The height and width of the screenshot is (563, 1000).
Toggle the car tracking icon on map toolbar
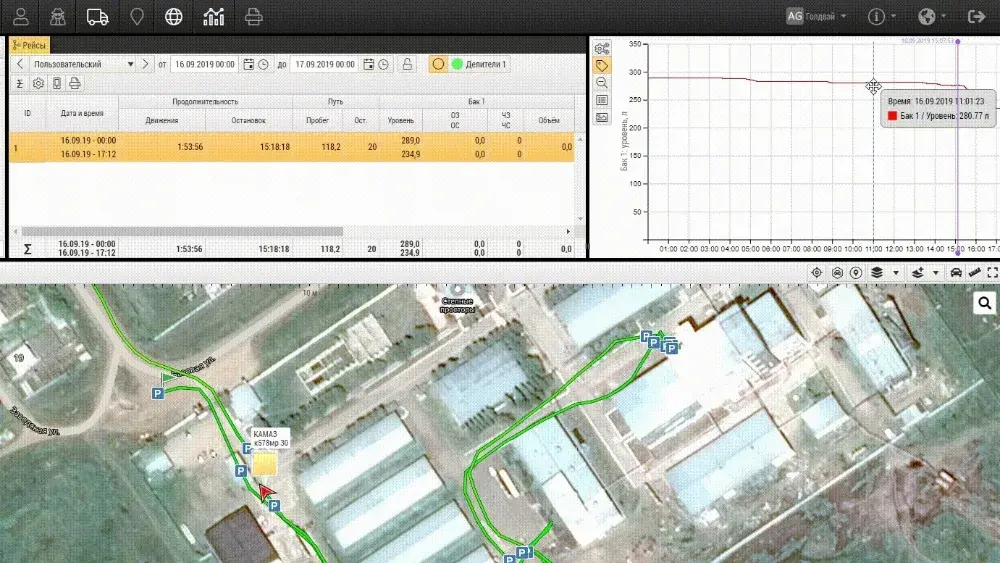[956, 273]
